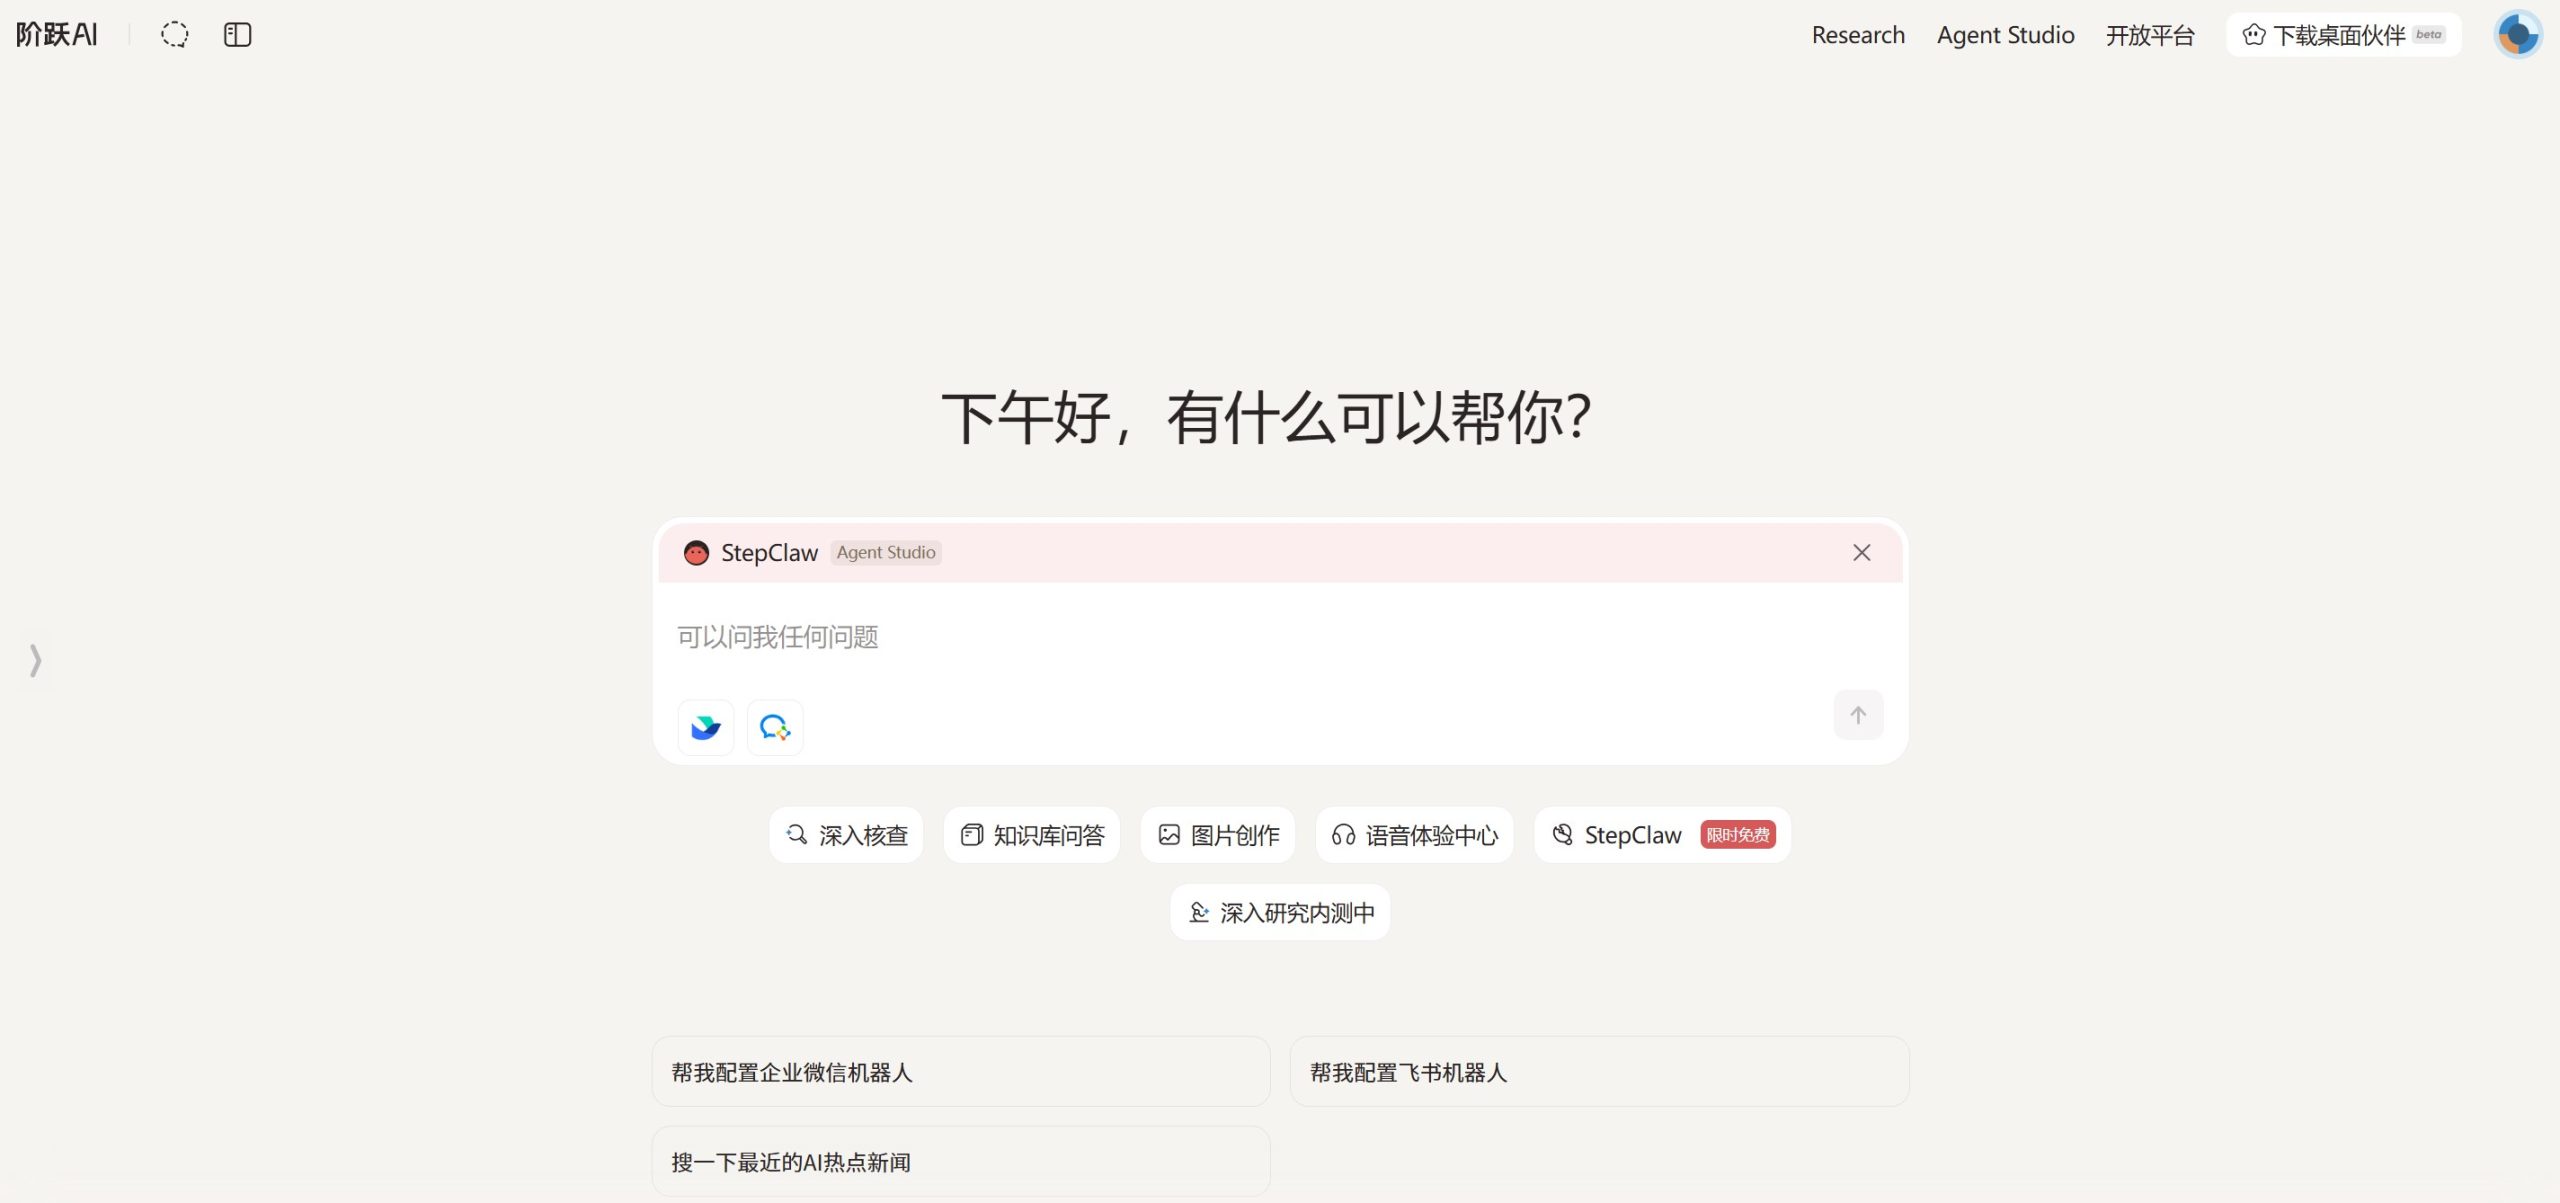Toggle the sidebar panel icon

click(237, 34)
